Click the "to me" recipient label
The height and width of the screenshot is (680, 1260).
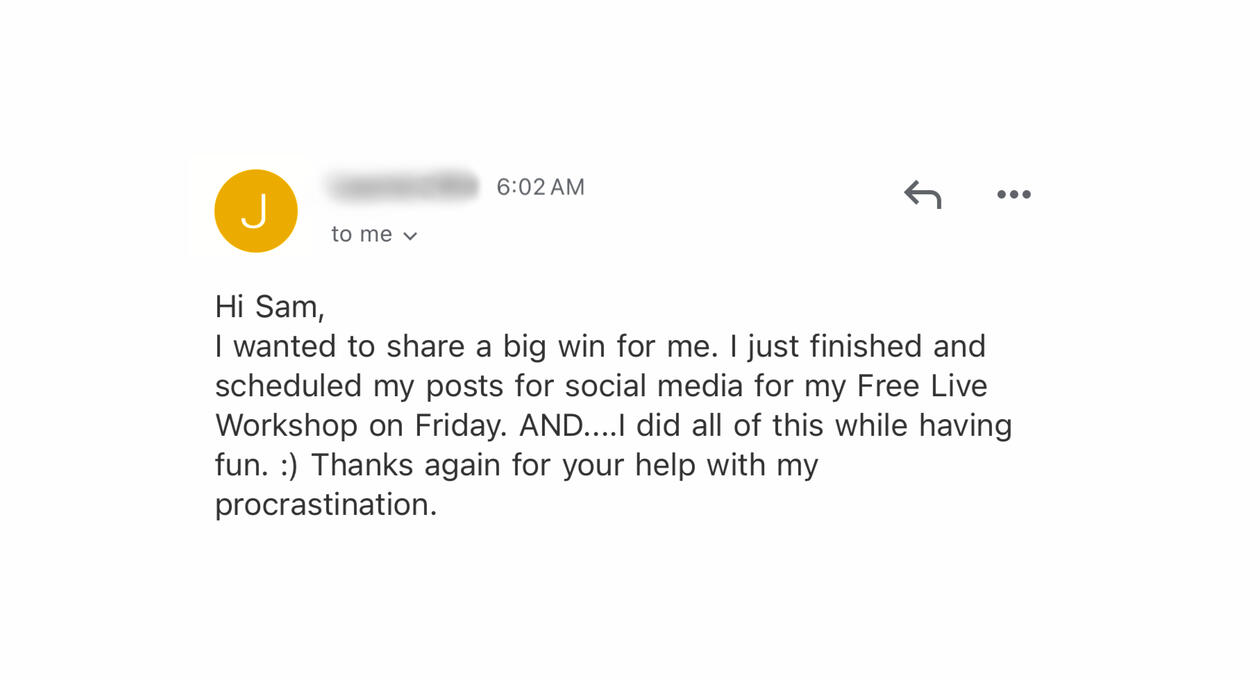click(x=361, y=234)
